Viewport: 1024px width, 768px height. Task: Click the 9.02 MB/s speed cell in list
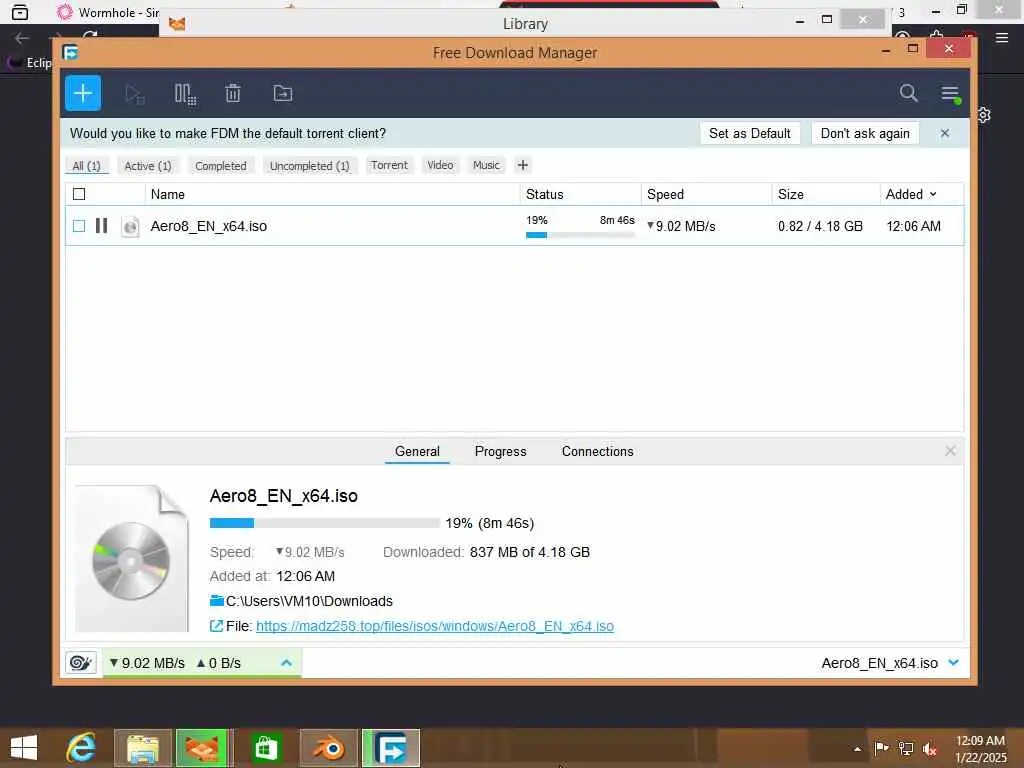coord(681,226)
